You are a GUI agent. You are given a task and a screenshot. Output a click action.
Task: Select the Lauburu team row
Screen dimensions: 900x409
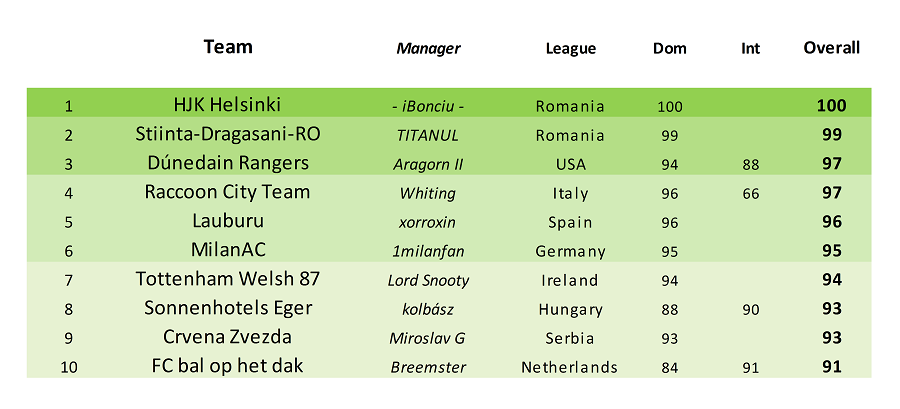(449, 221)
